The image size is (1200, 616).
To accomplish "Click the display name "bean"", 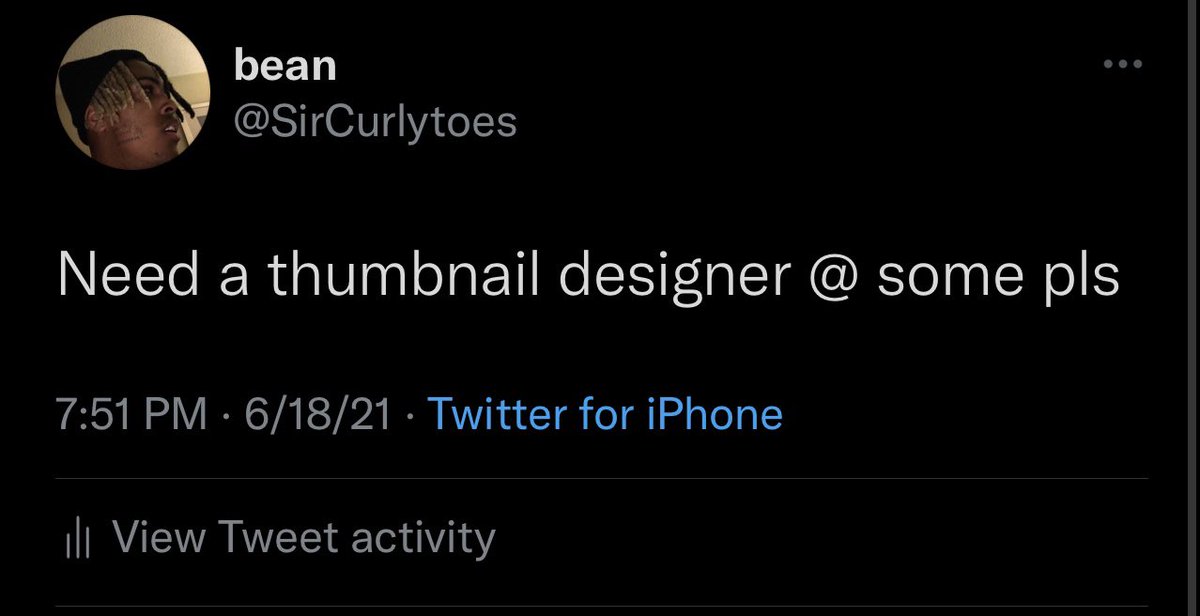I will (x=285, y=67).
